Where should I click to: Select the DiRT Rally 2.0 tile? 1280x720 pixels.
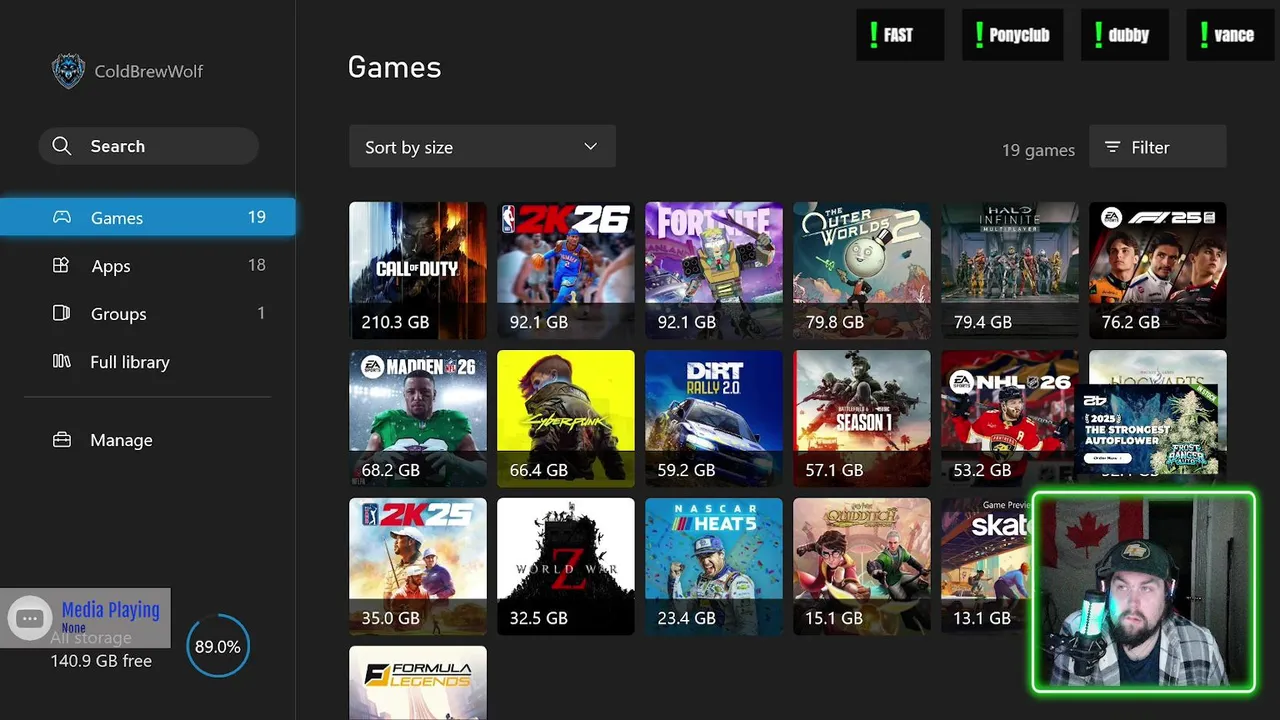[x=714, y=418]
